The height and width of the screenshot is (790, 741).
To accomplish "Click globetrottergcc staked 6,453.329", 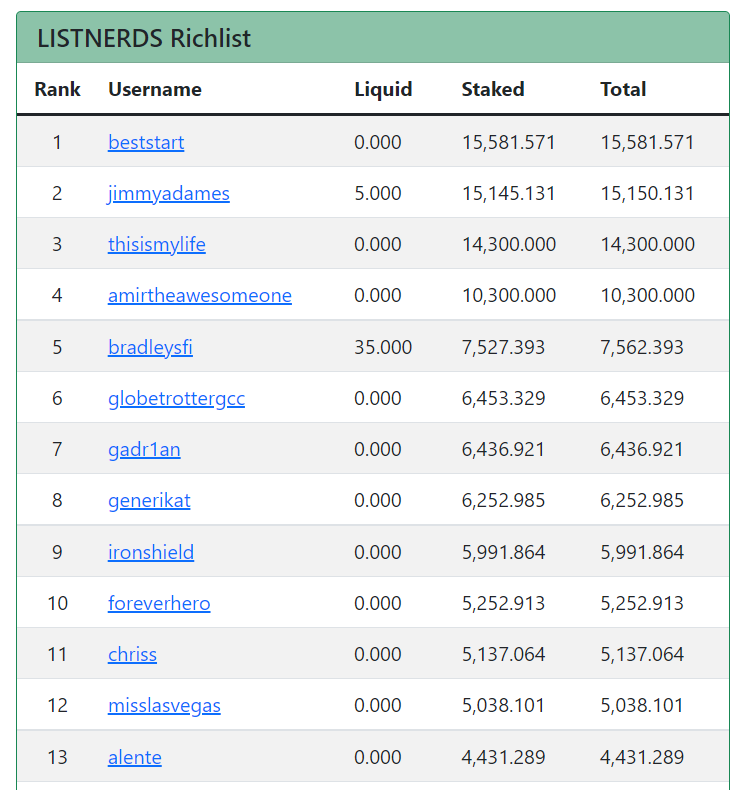I will point(503,399).
